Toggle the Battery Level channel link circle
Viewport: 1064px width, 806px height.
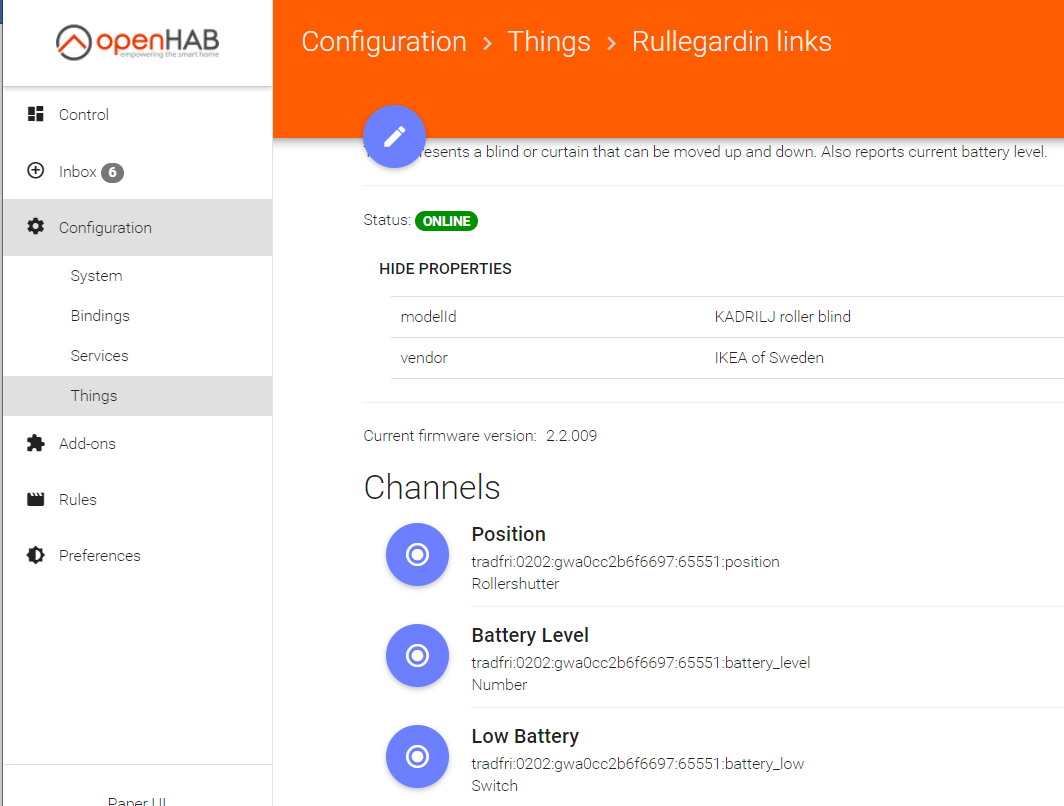[x=417, y=656]
